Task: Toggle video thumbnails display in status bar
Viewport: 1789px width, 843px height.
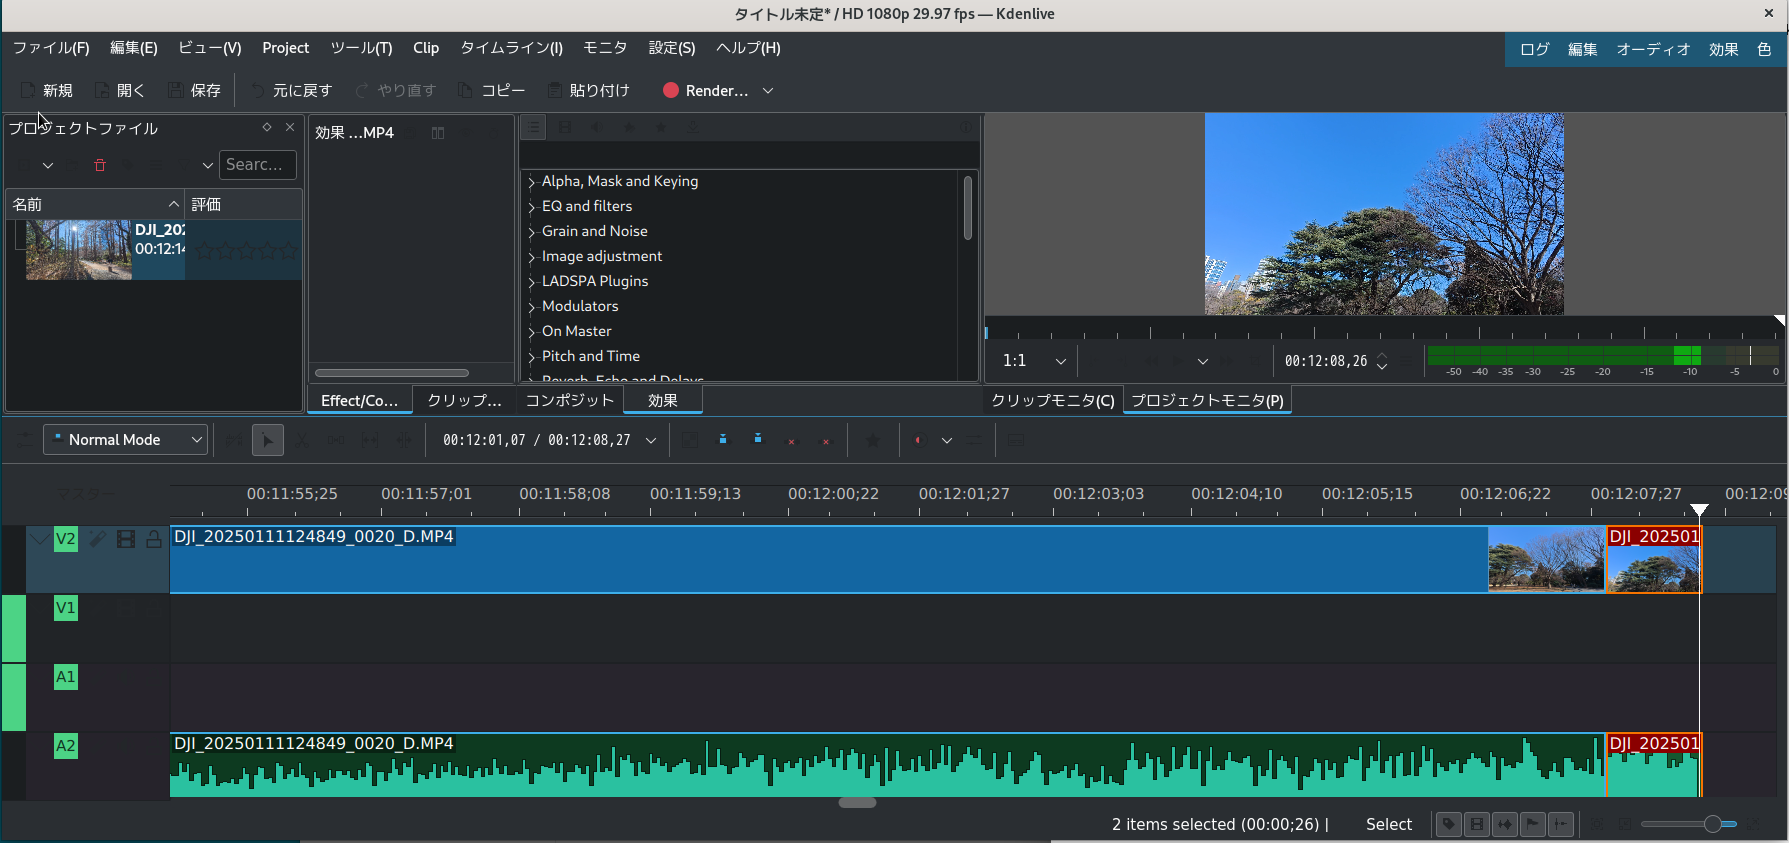Action: 1477,824
